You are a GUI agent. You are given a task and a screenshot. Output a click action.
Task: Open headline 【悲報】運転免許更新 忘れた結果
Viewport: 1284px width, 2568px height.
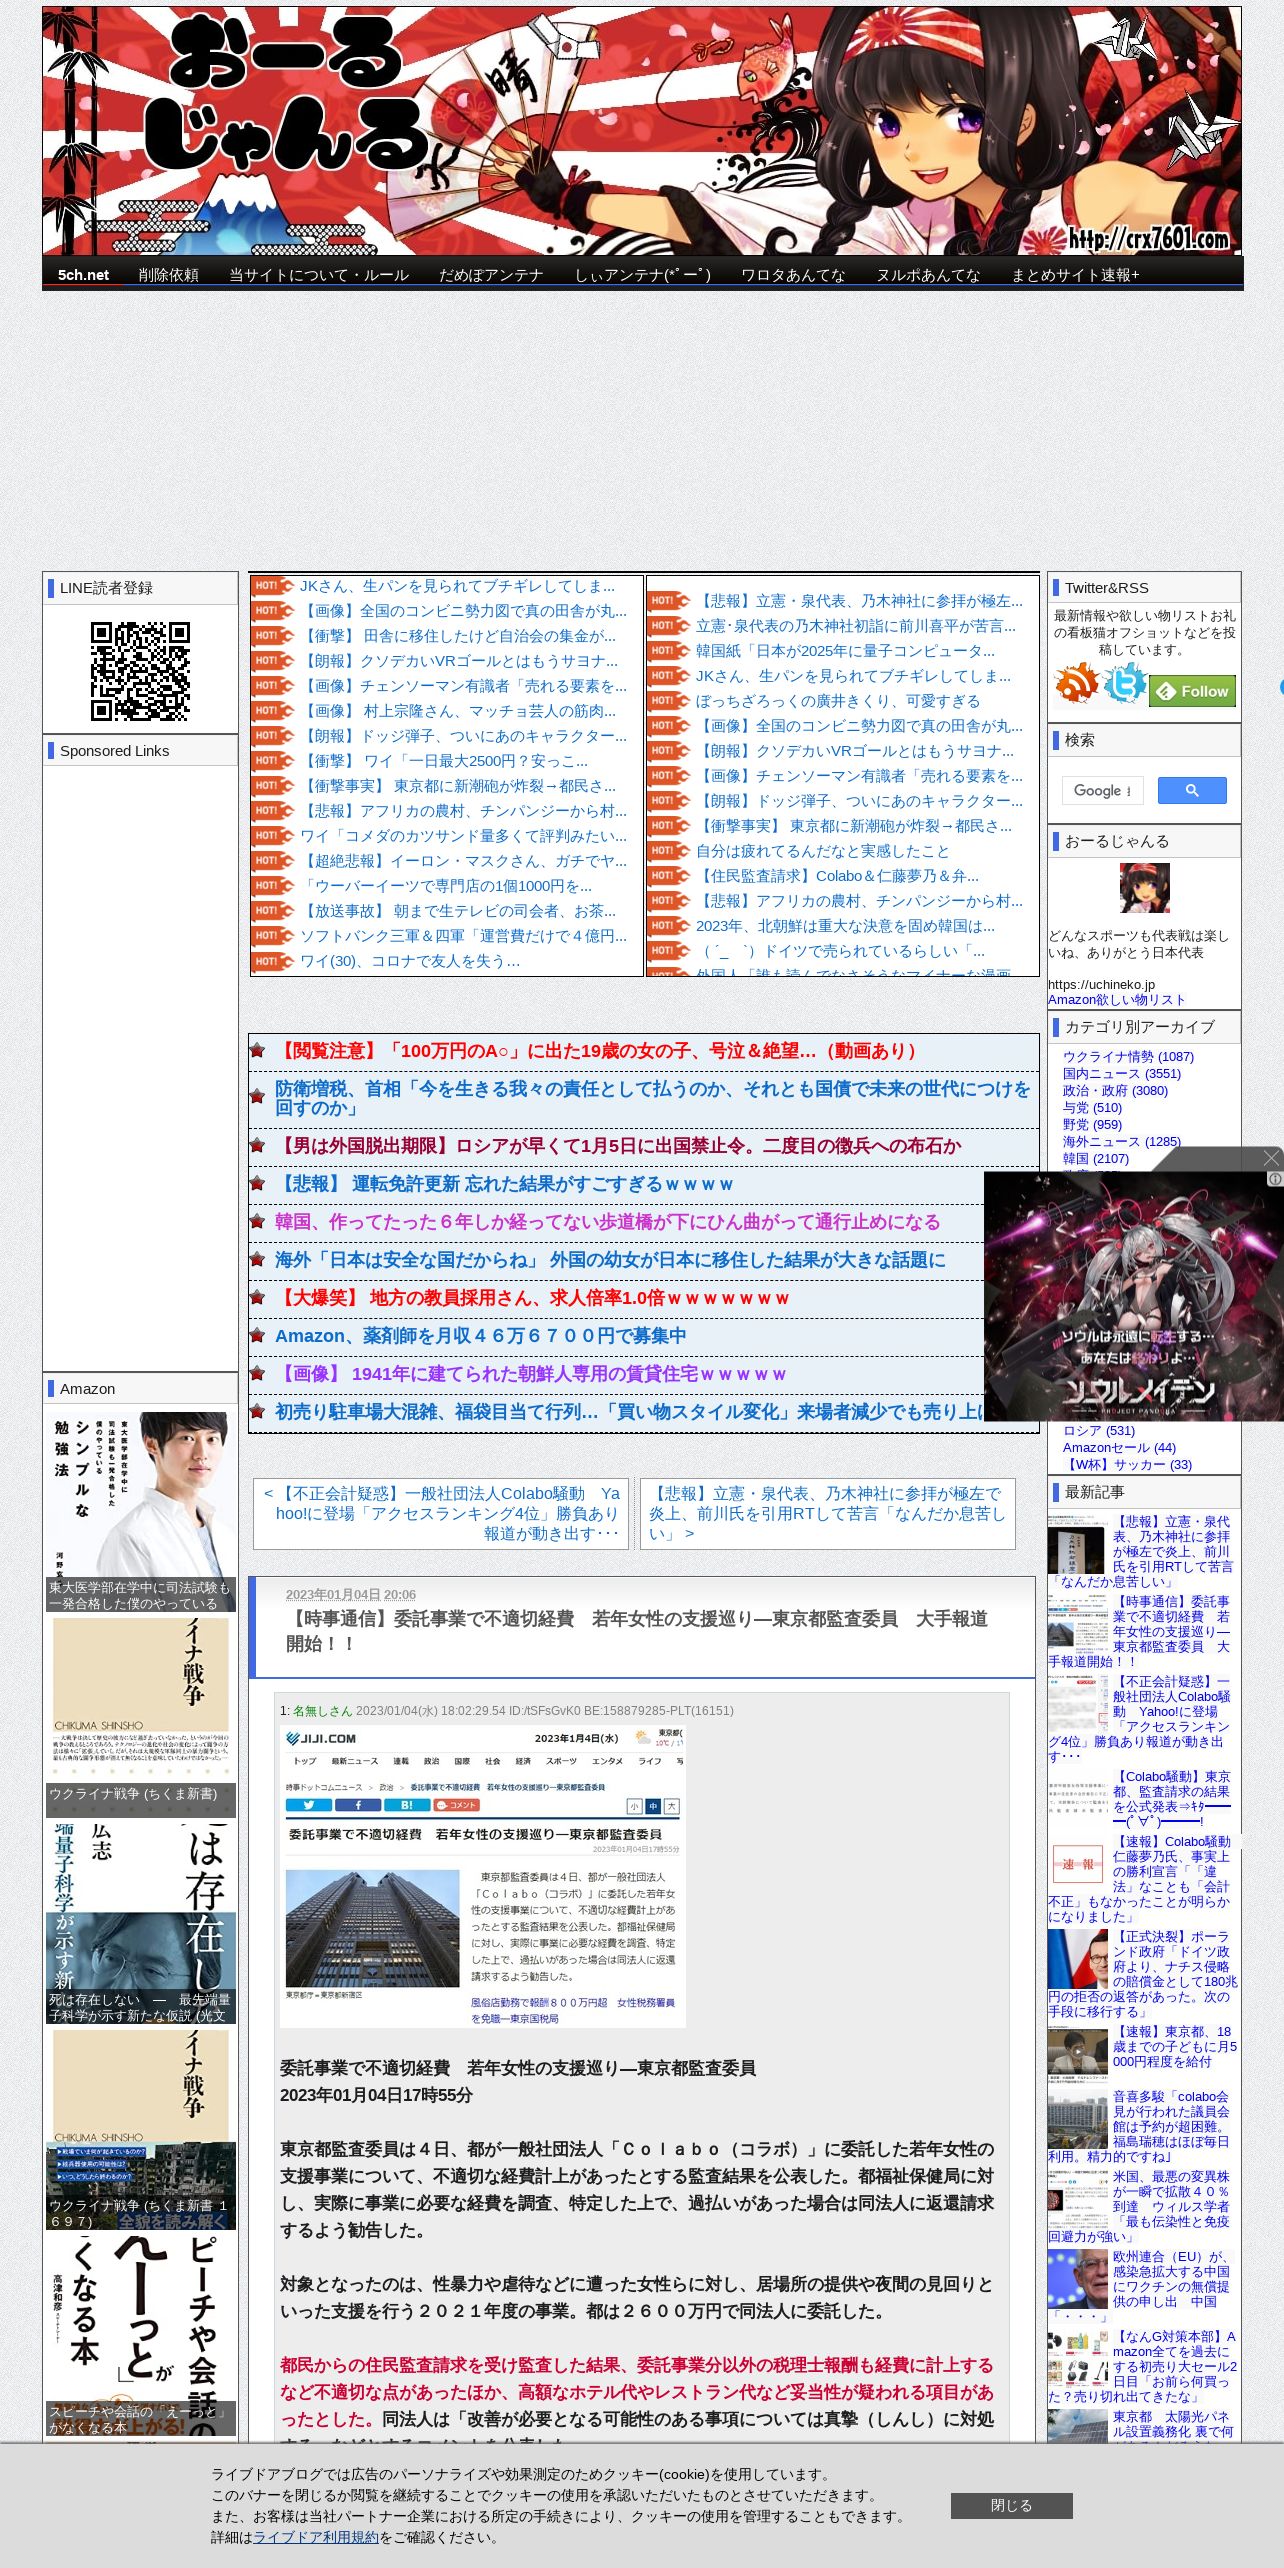[x=504, y=1184]
